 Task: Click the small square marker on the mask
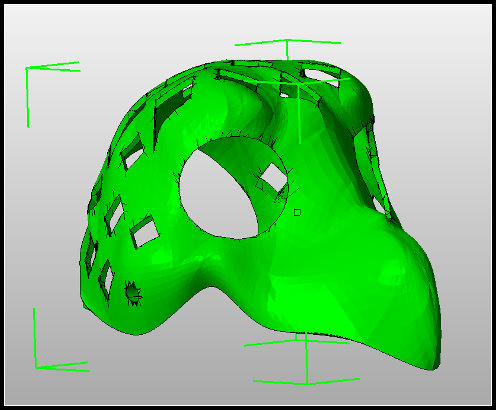pos(297,212)
